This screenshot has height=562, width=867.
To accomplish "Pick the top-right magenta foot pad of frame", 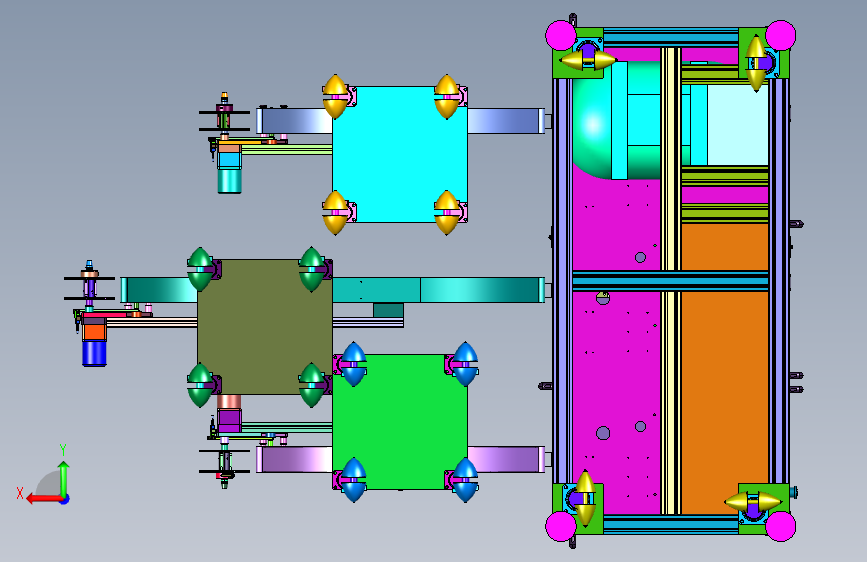I will pyautogui.click(x=780, y=35).
